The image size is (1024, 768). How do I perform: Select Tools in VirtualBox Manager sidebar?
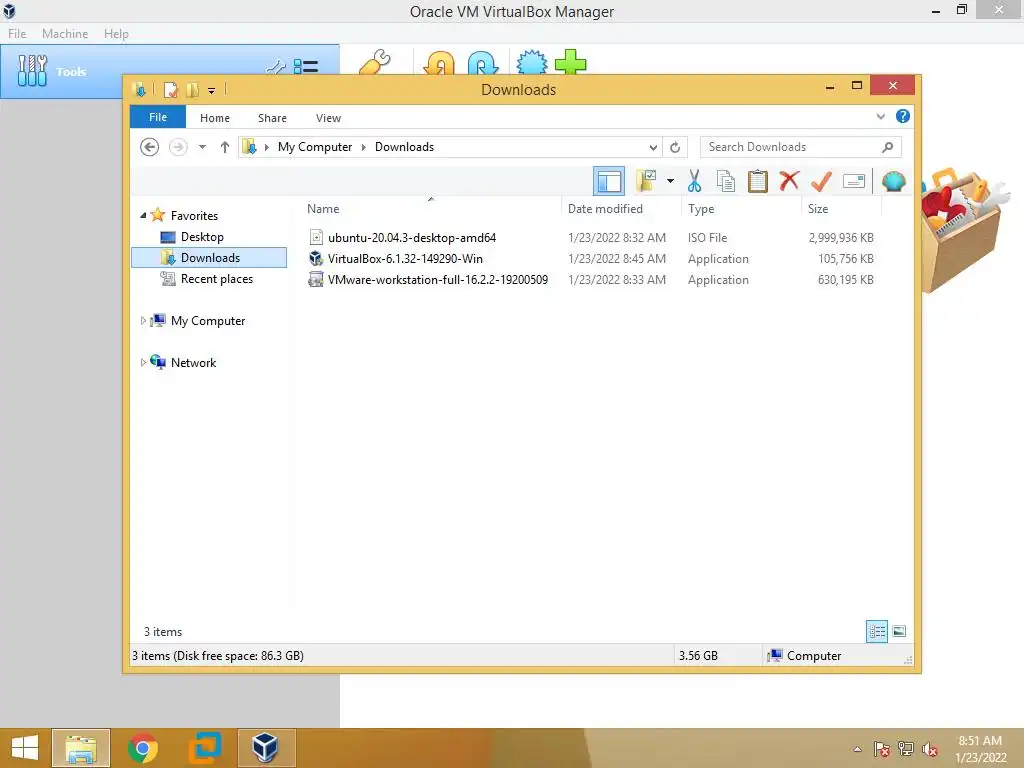pyautogui.click(x=71, y=72)
